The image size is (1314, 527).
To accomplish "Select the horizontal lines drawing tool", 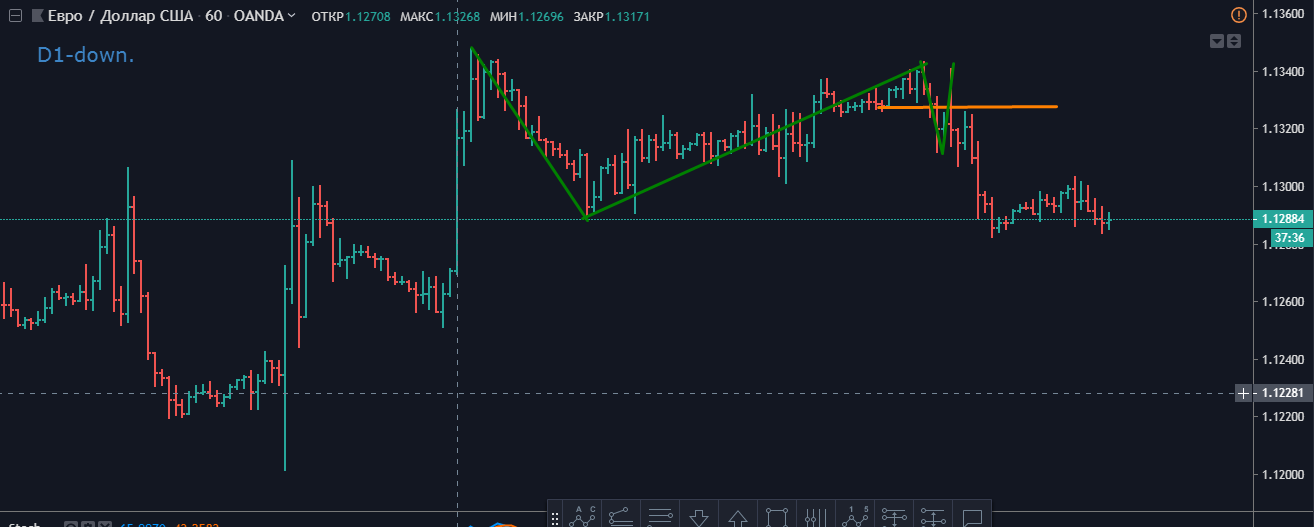I will (659, 516).
